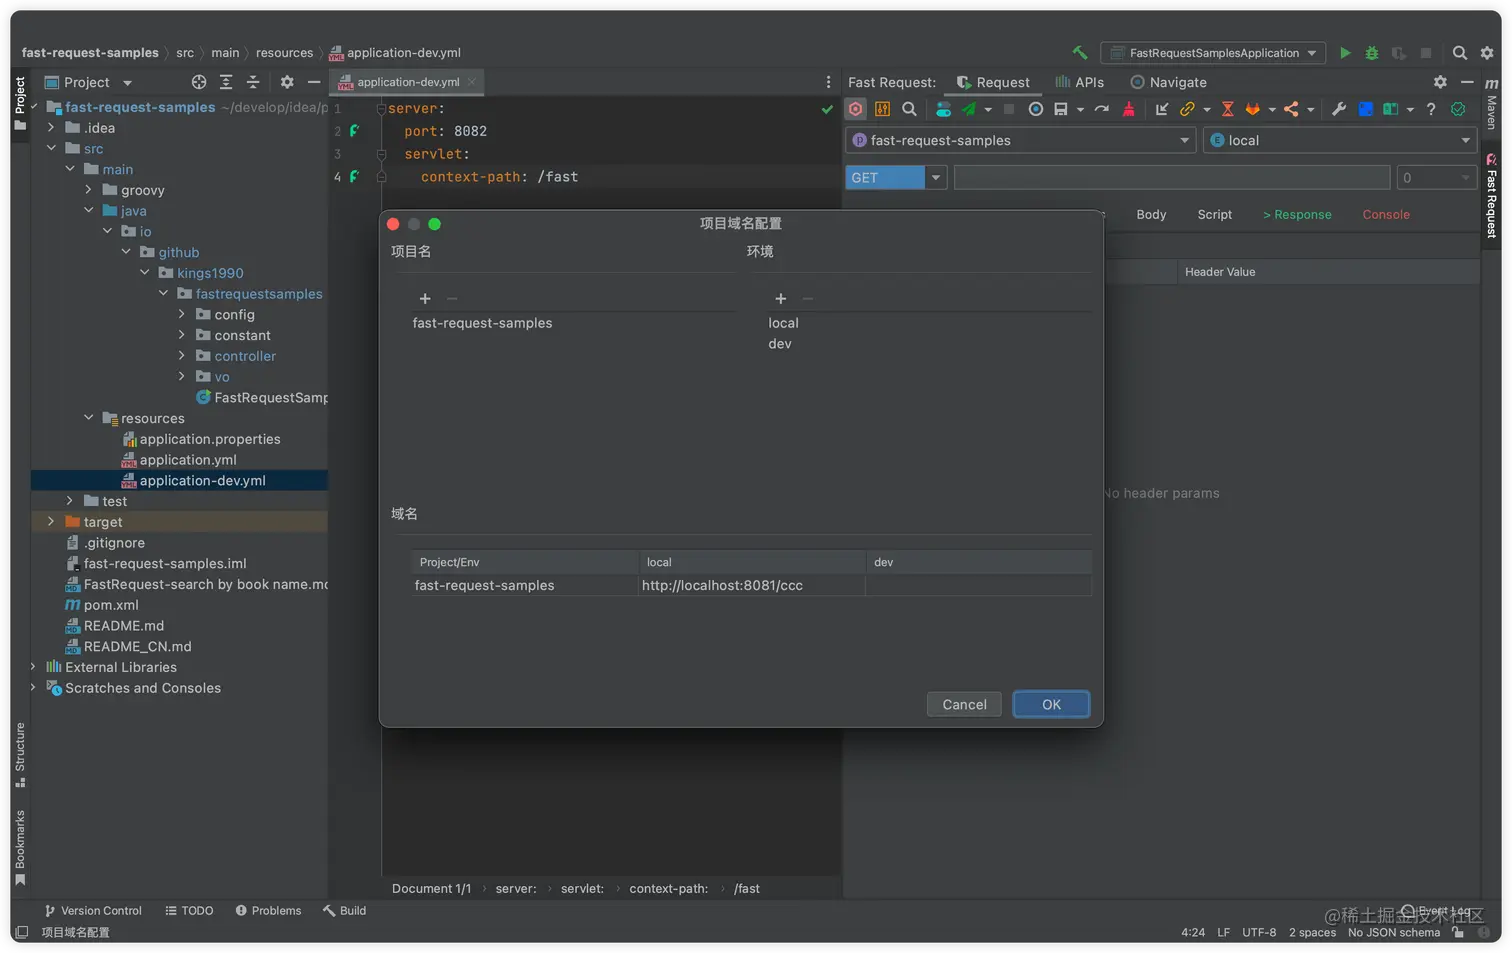Screen dimensions: 1512x953
Task: Switch to the APIs tab
Action: point(1080,83)
